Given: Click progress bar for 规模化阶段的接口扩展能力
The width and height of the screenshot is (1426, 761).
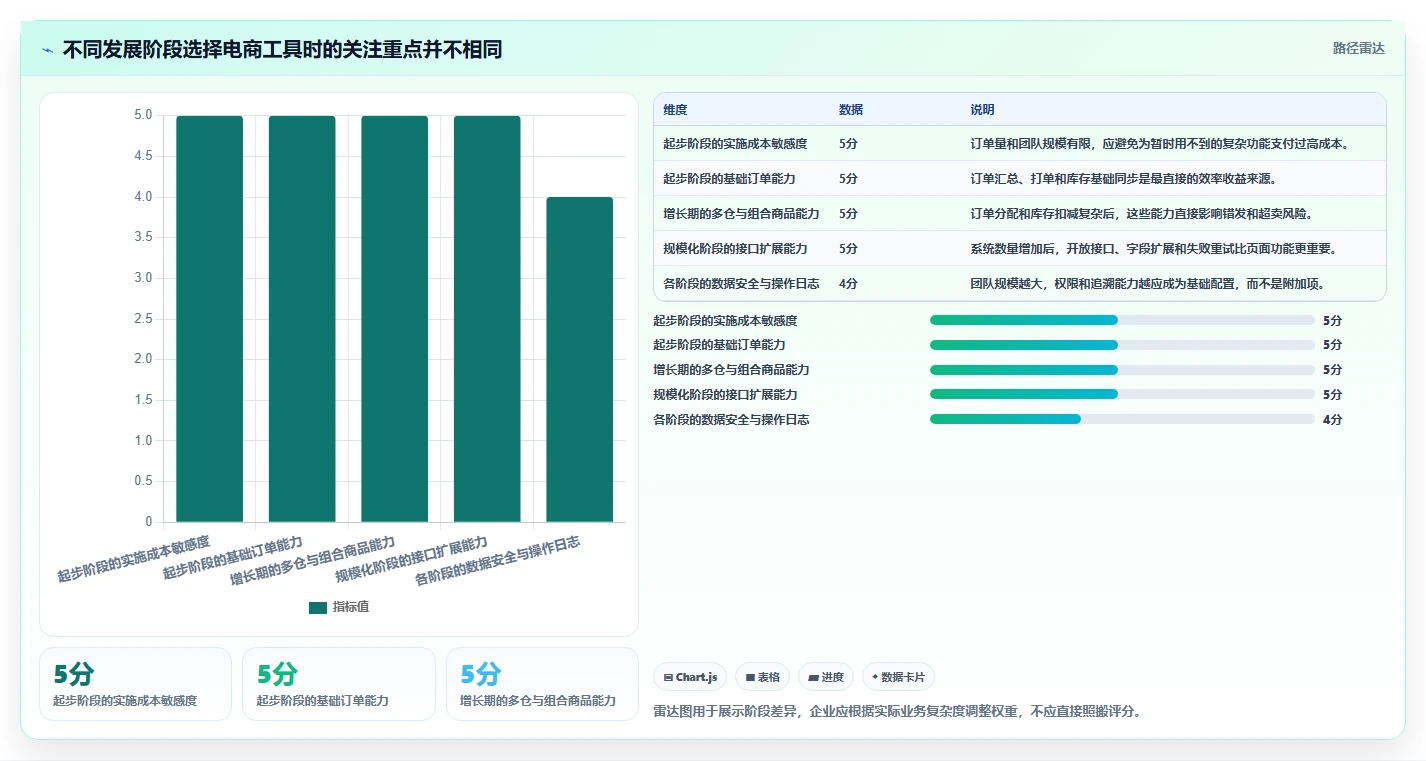Looking at the screenshot, I should pos(1122,395).
